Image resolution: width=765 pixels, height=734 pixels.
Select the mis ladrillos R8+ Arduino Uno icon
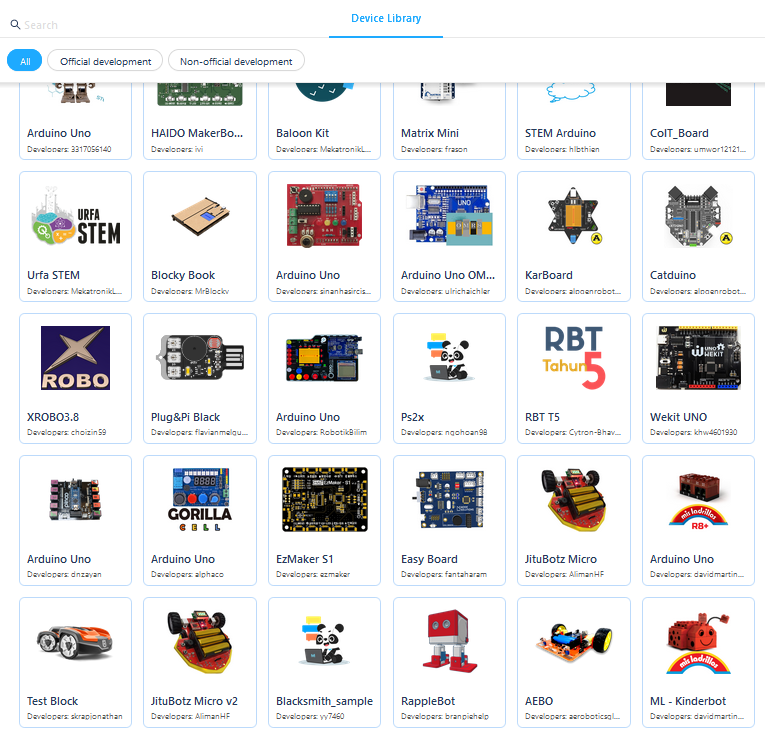click(698, 501)
